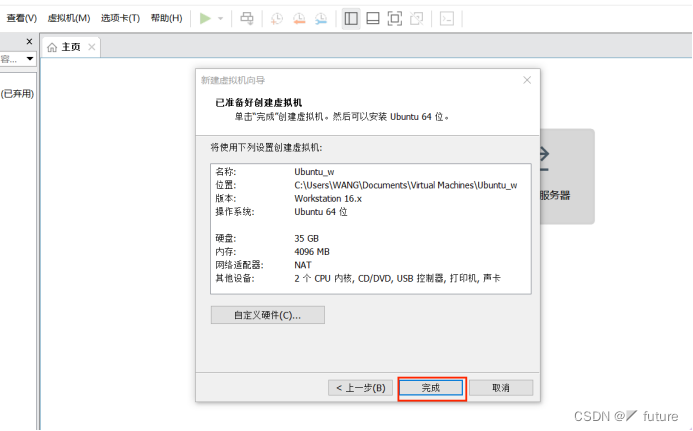Click the memory value 4096 MB

(312, 252)
